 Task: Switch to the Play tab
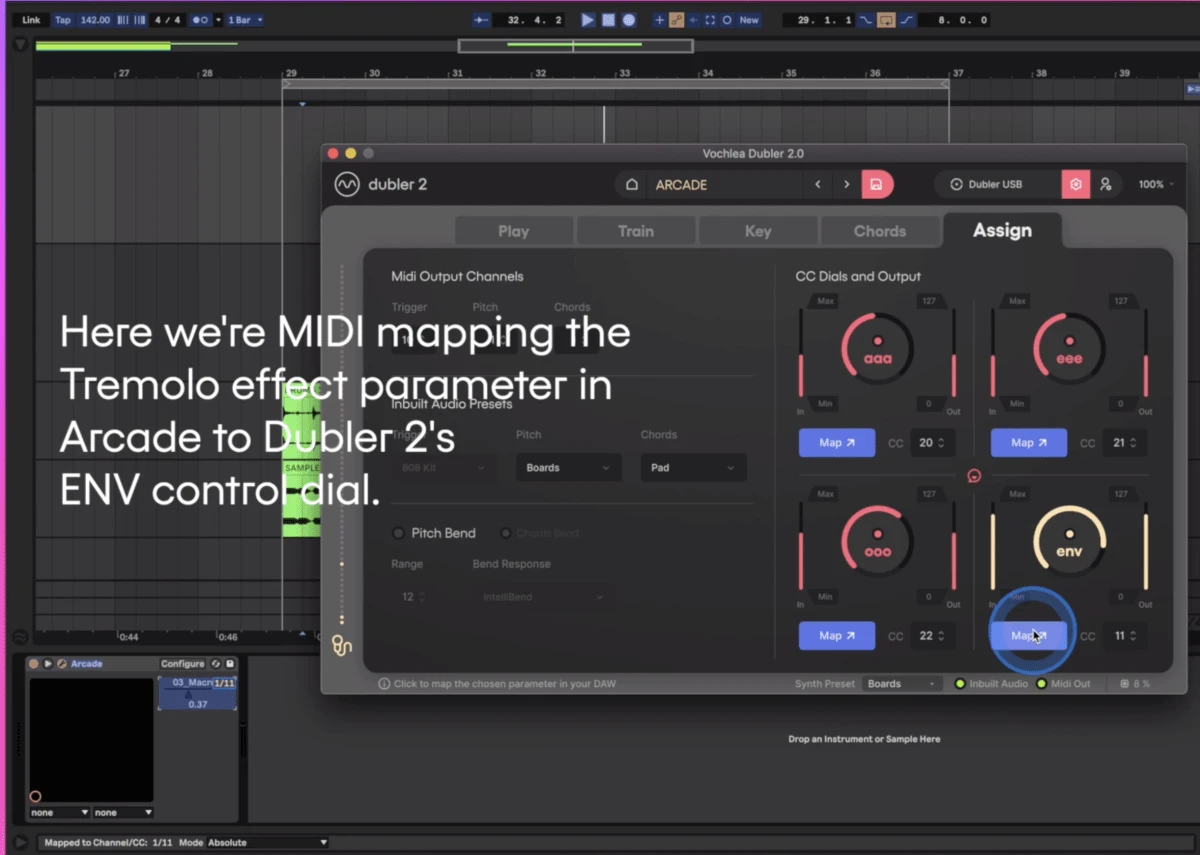pyautogui.click(x=514, y=231)
